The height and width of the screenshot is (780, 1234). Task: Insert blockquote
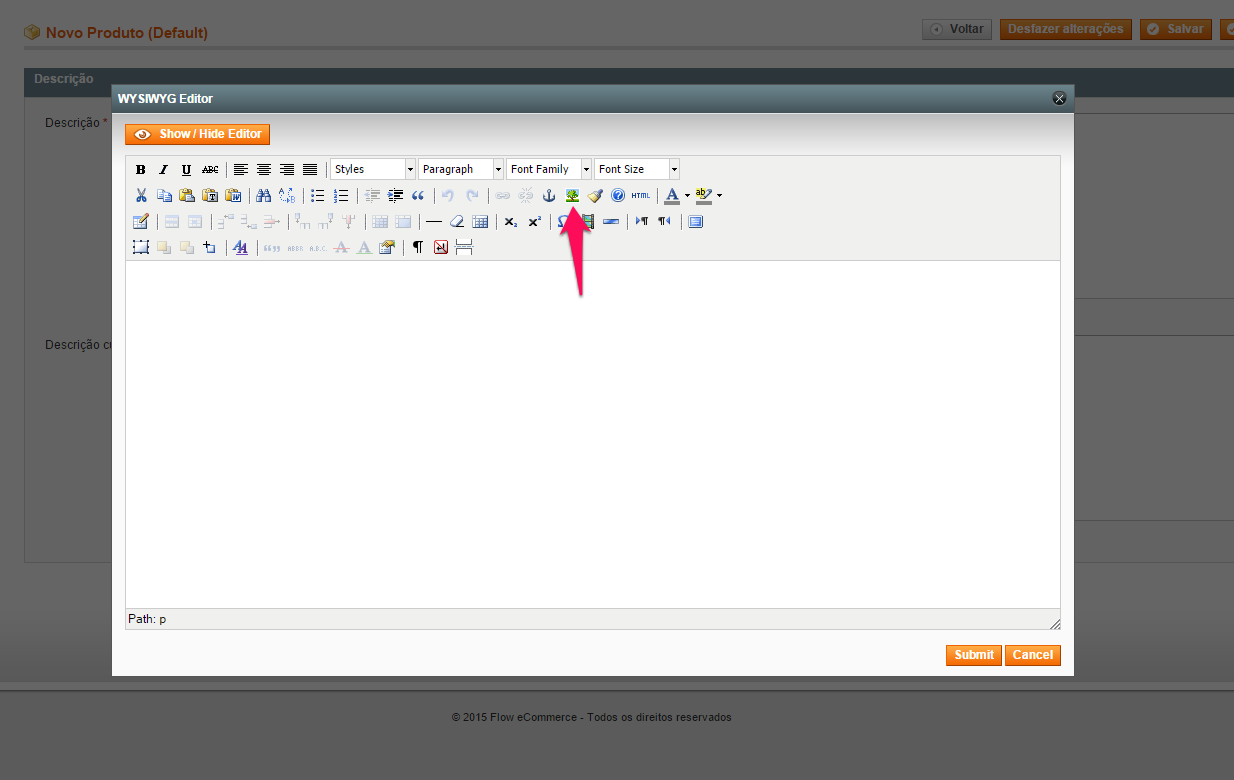418,195
